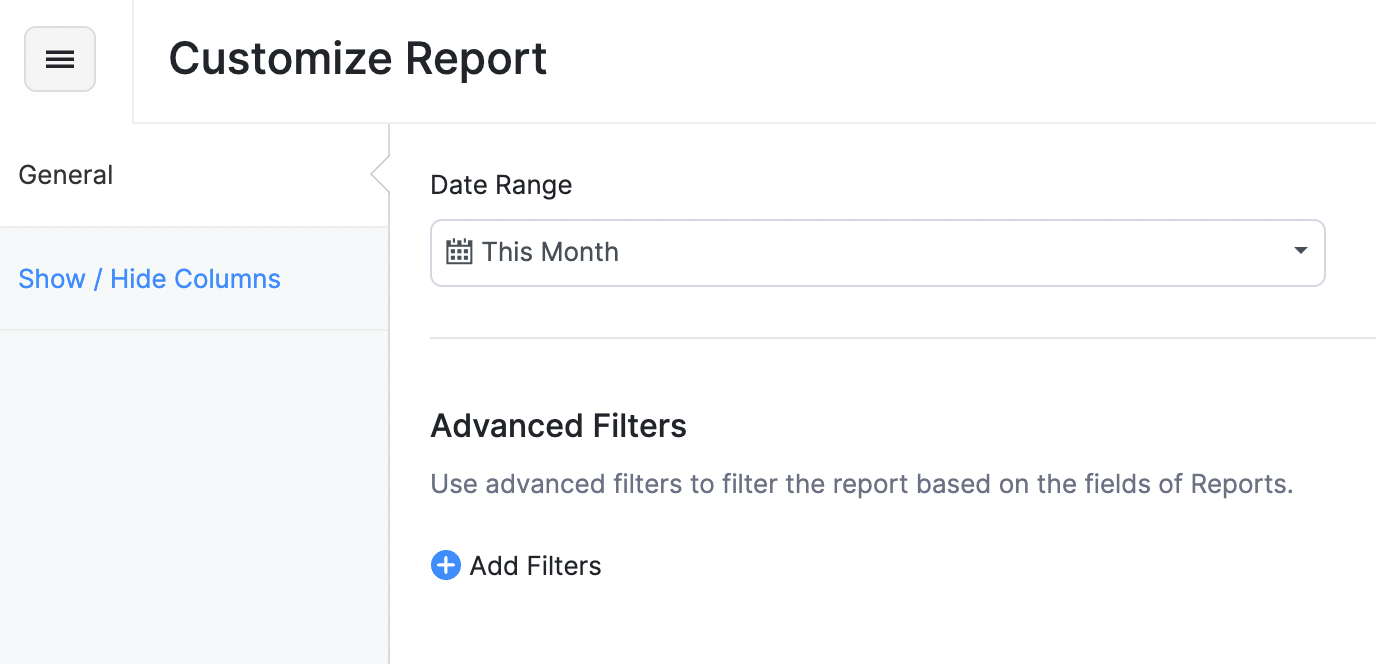Click the blue plus icon beside Add Filters

[445, 565]
